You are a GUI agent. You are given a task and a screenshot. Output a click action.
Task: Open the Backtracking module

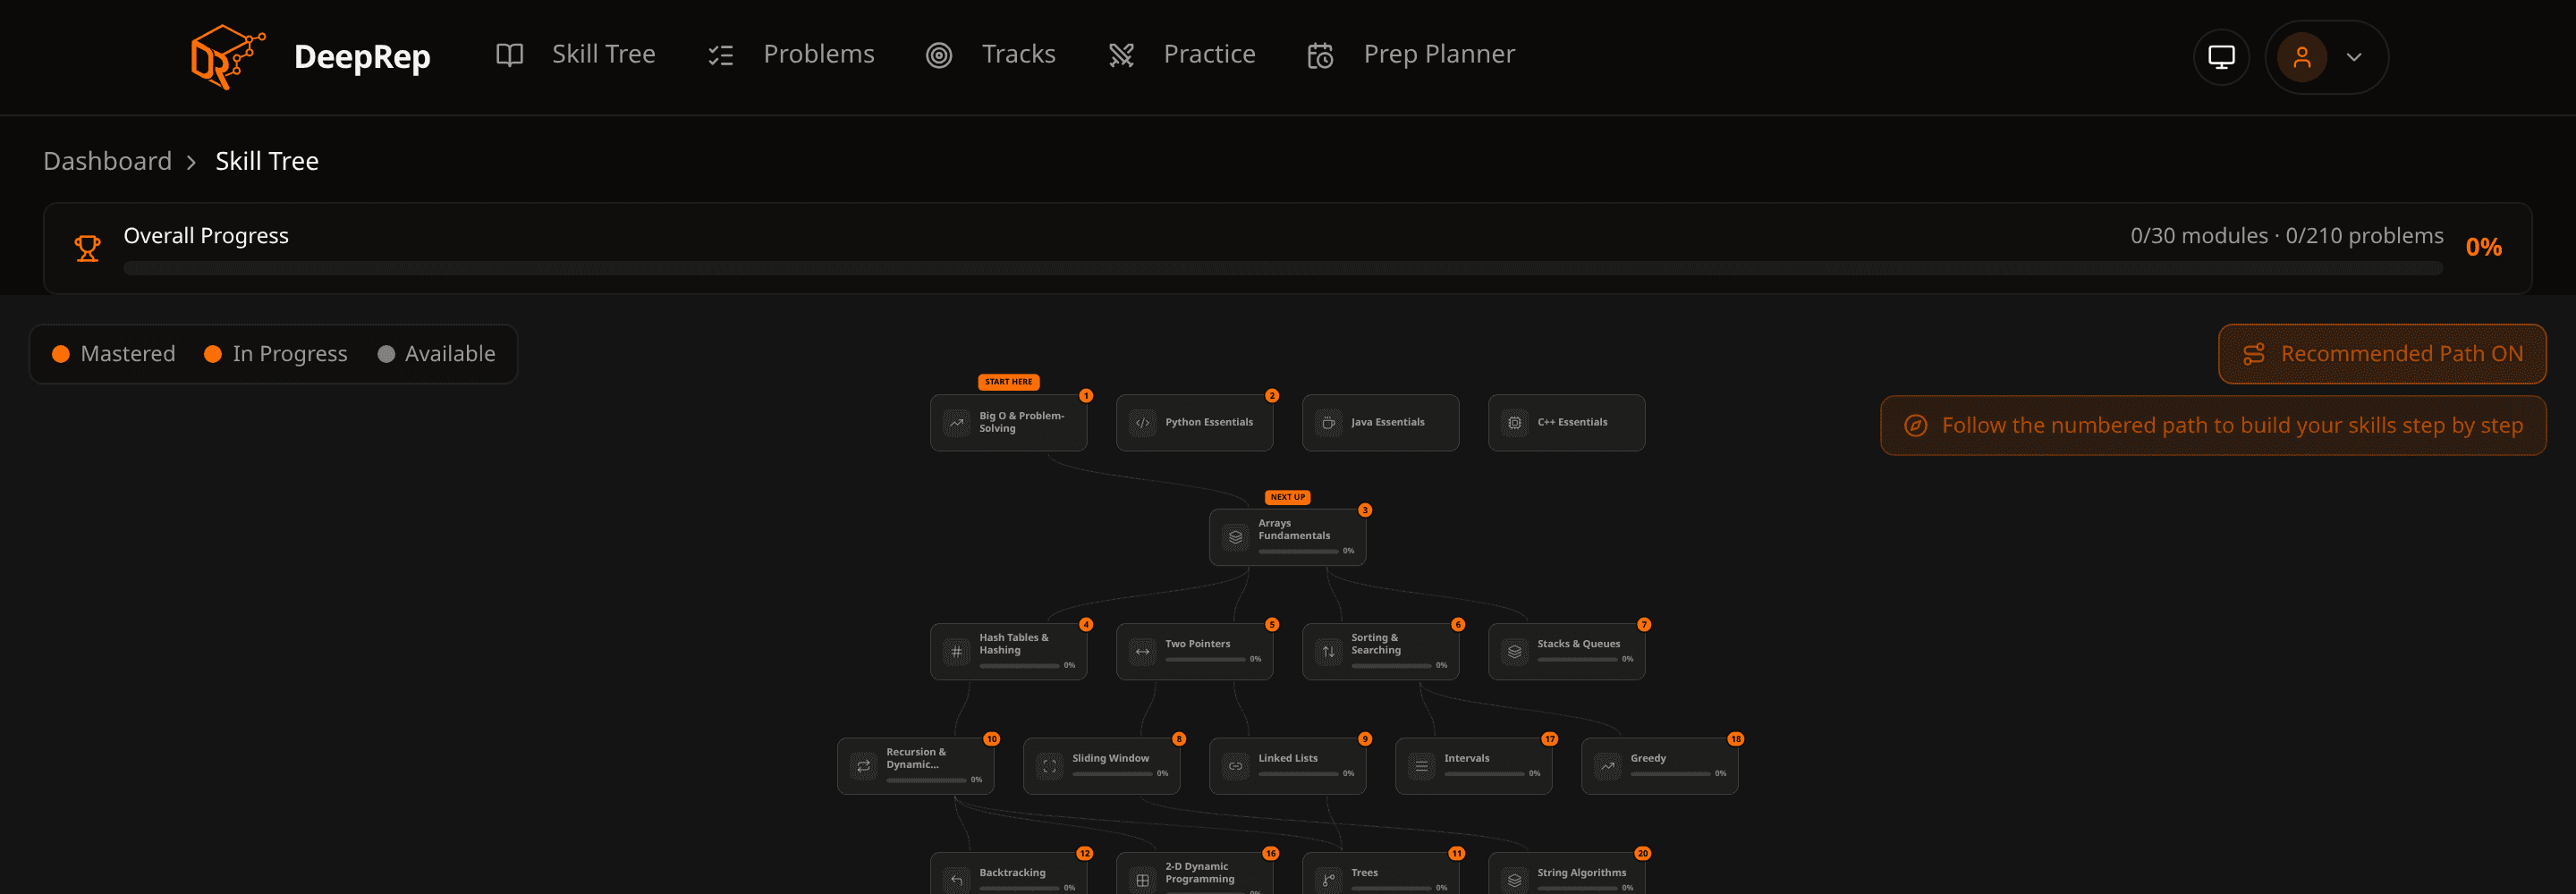1008,874
